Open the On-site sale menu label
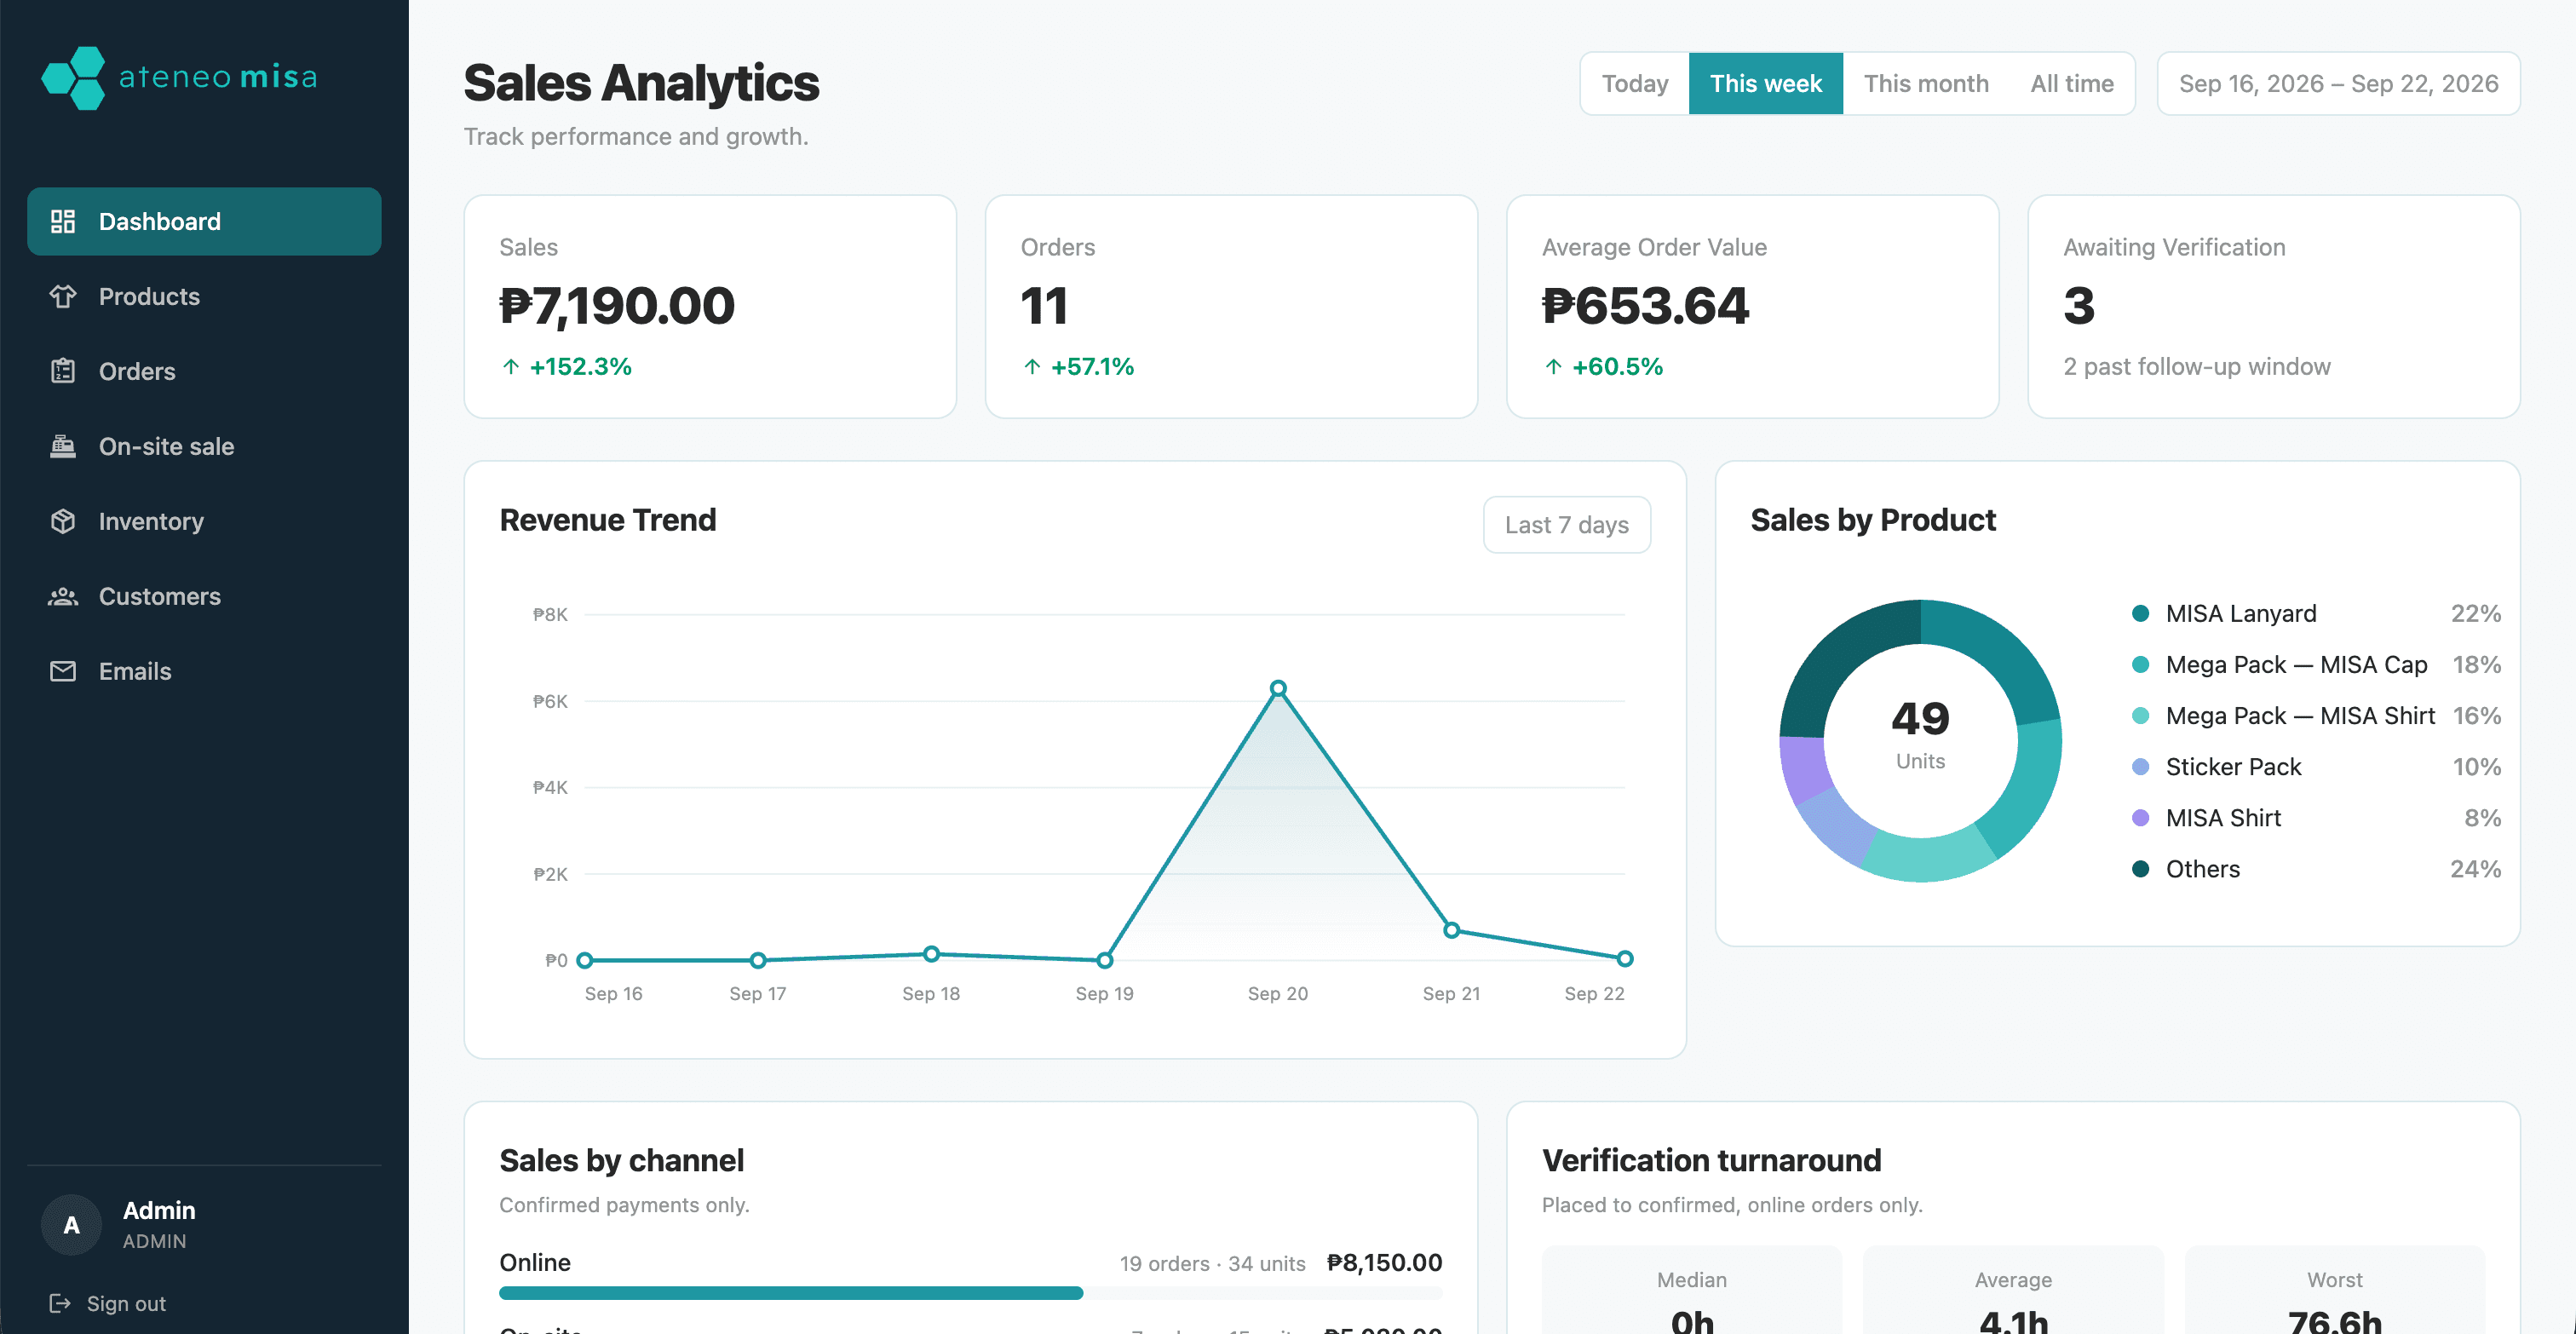This screenshot has height=1334, width=2576. (x=166, y=446)
